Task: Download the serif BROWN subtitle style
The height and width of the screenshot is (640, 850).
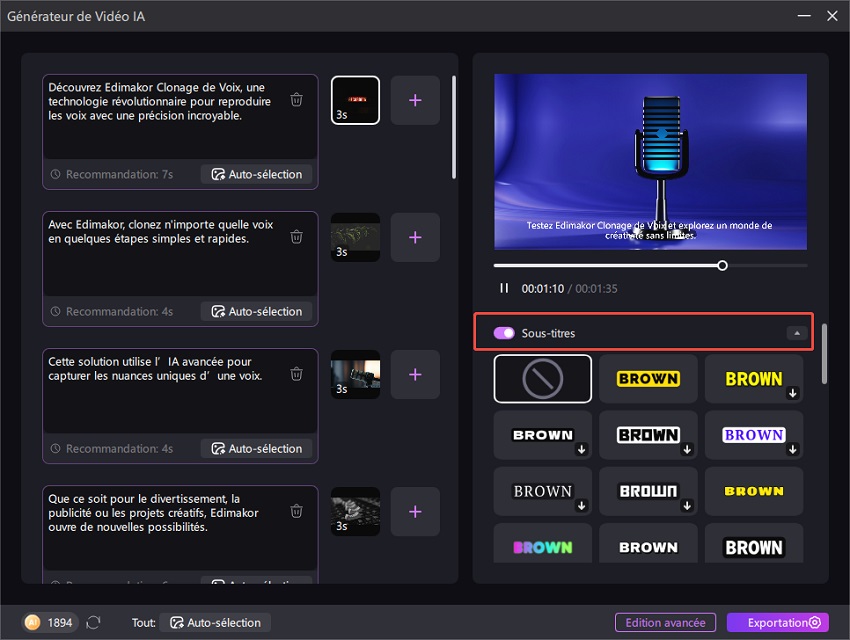Action: point(582,506)
